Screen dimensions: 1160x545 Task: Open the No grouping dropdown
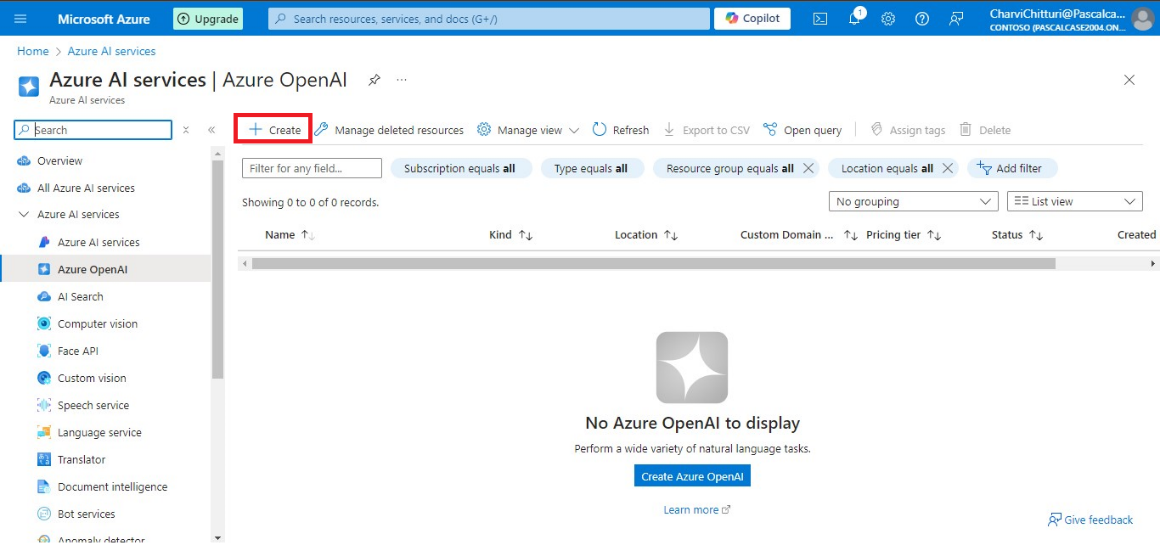[x=913, y=202]
